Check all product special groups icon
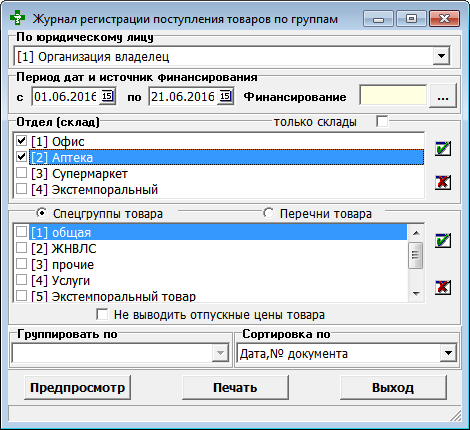The image size is (470, 430). click(443, 240)
